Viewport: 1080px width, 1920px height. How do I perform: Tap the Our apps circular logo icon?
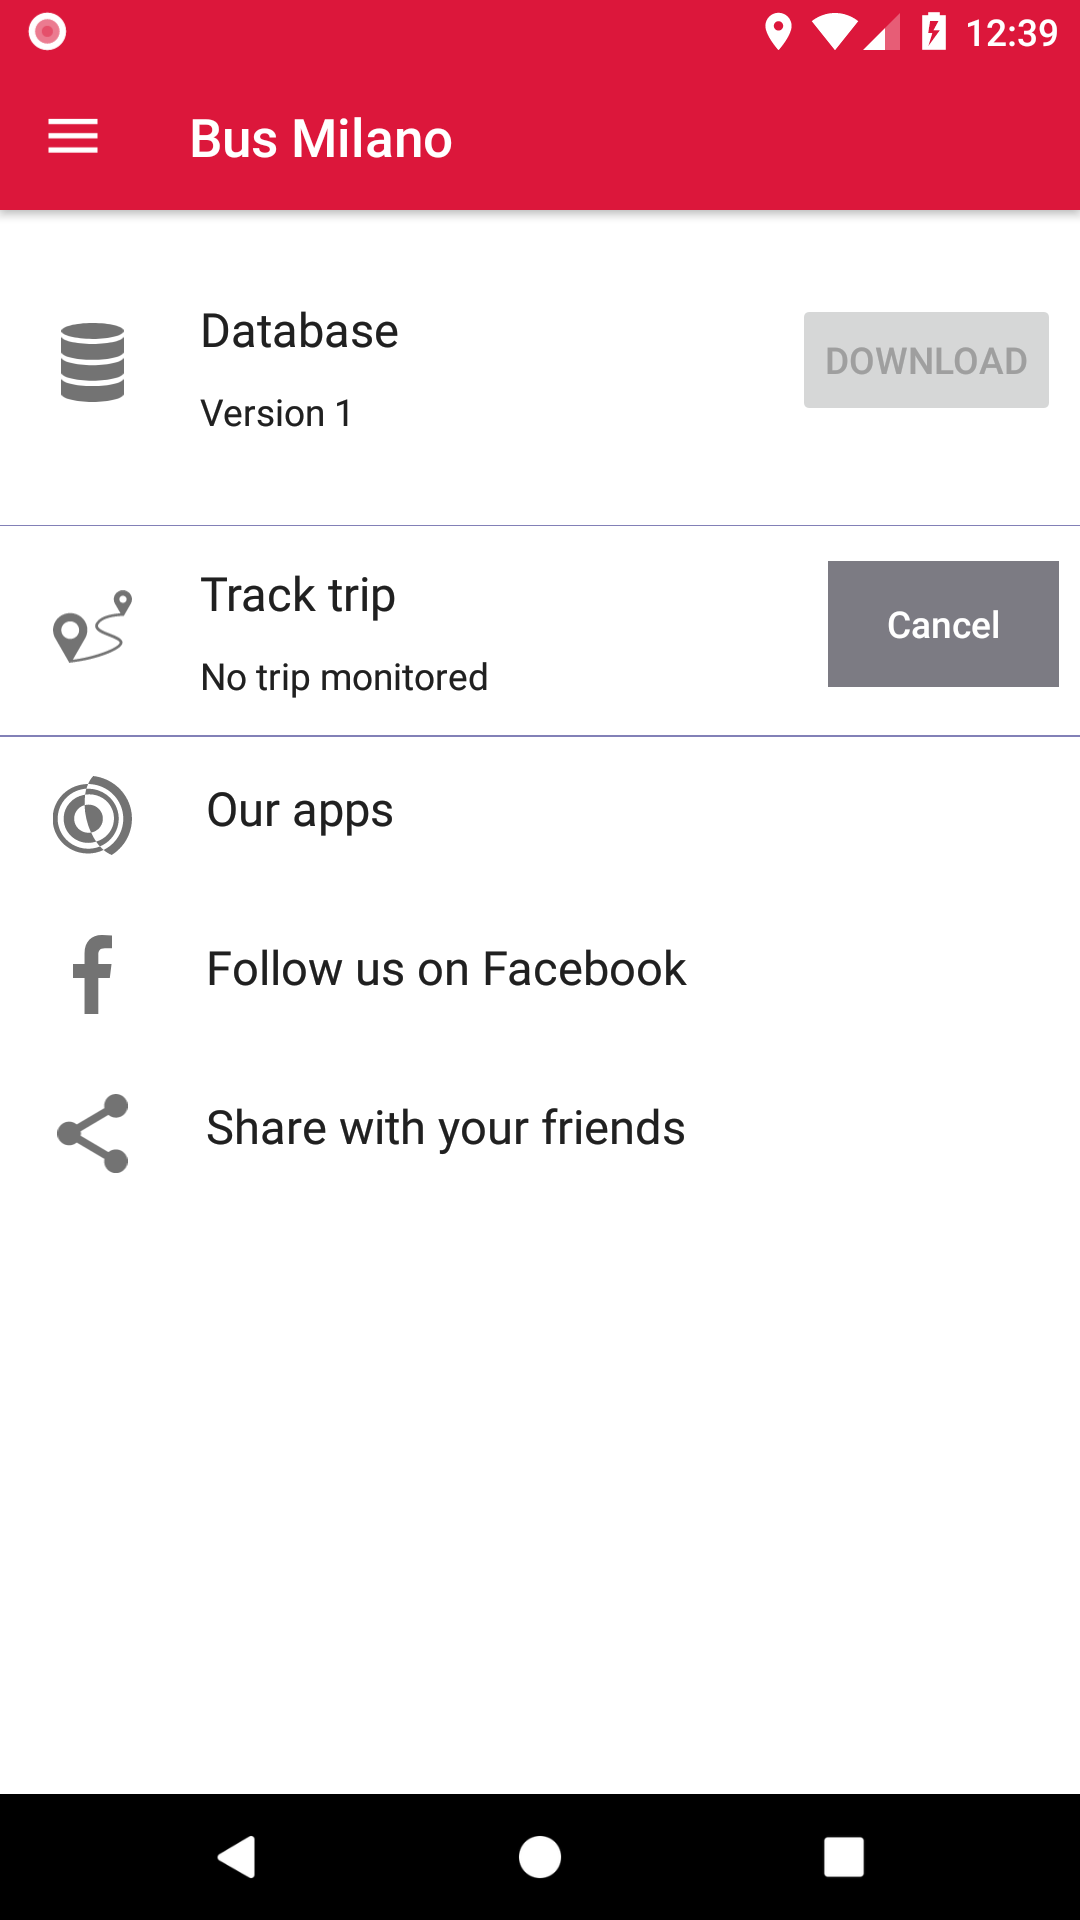pos(92,815)
